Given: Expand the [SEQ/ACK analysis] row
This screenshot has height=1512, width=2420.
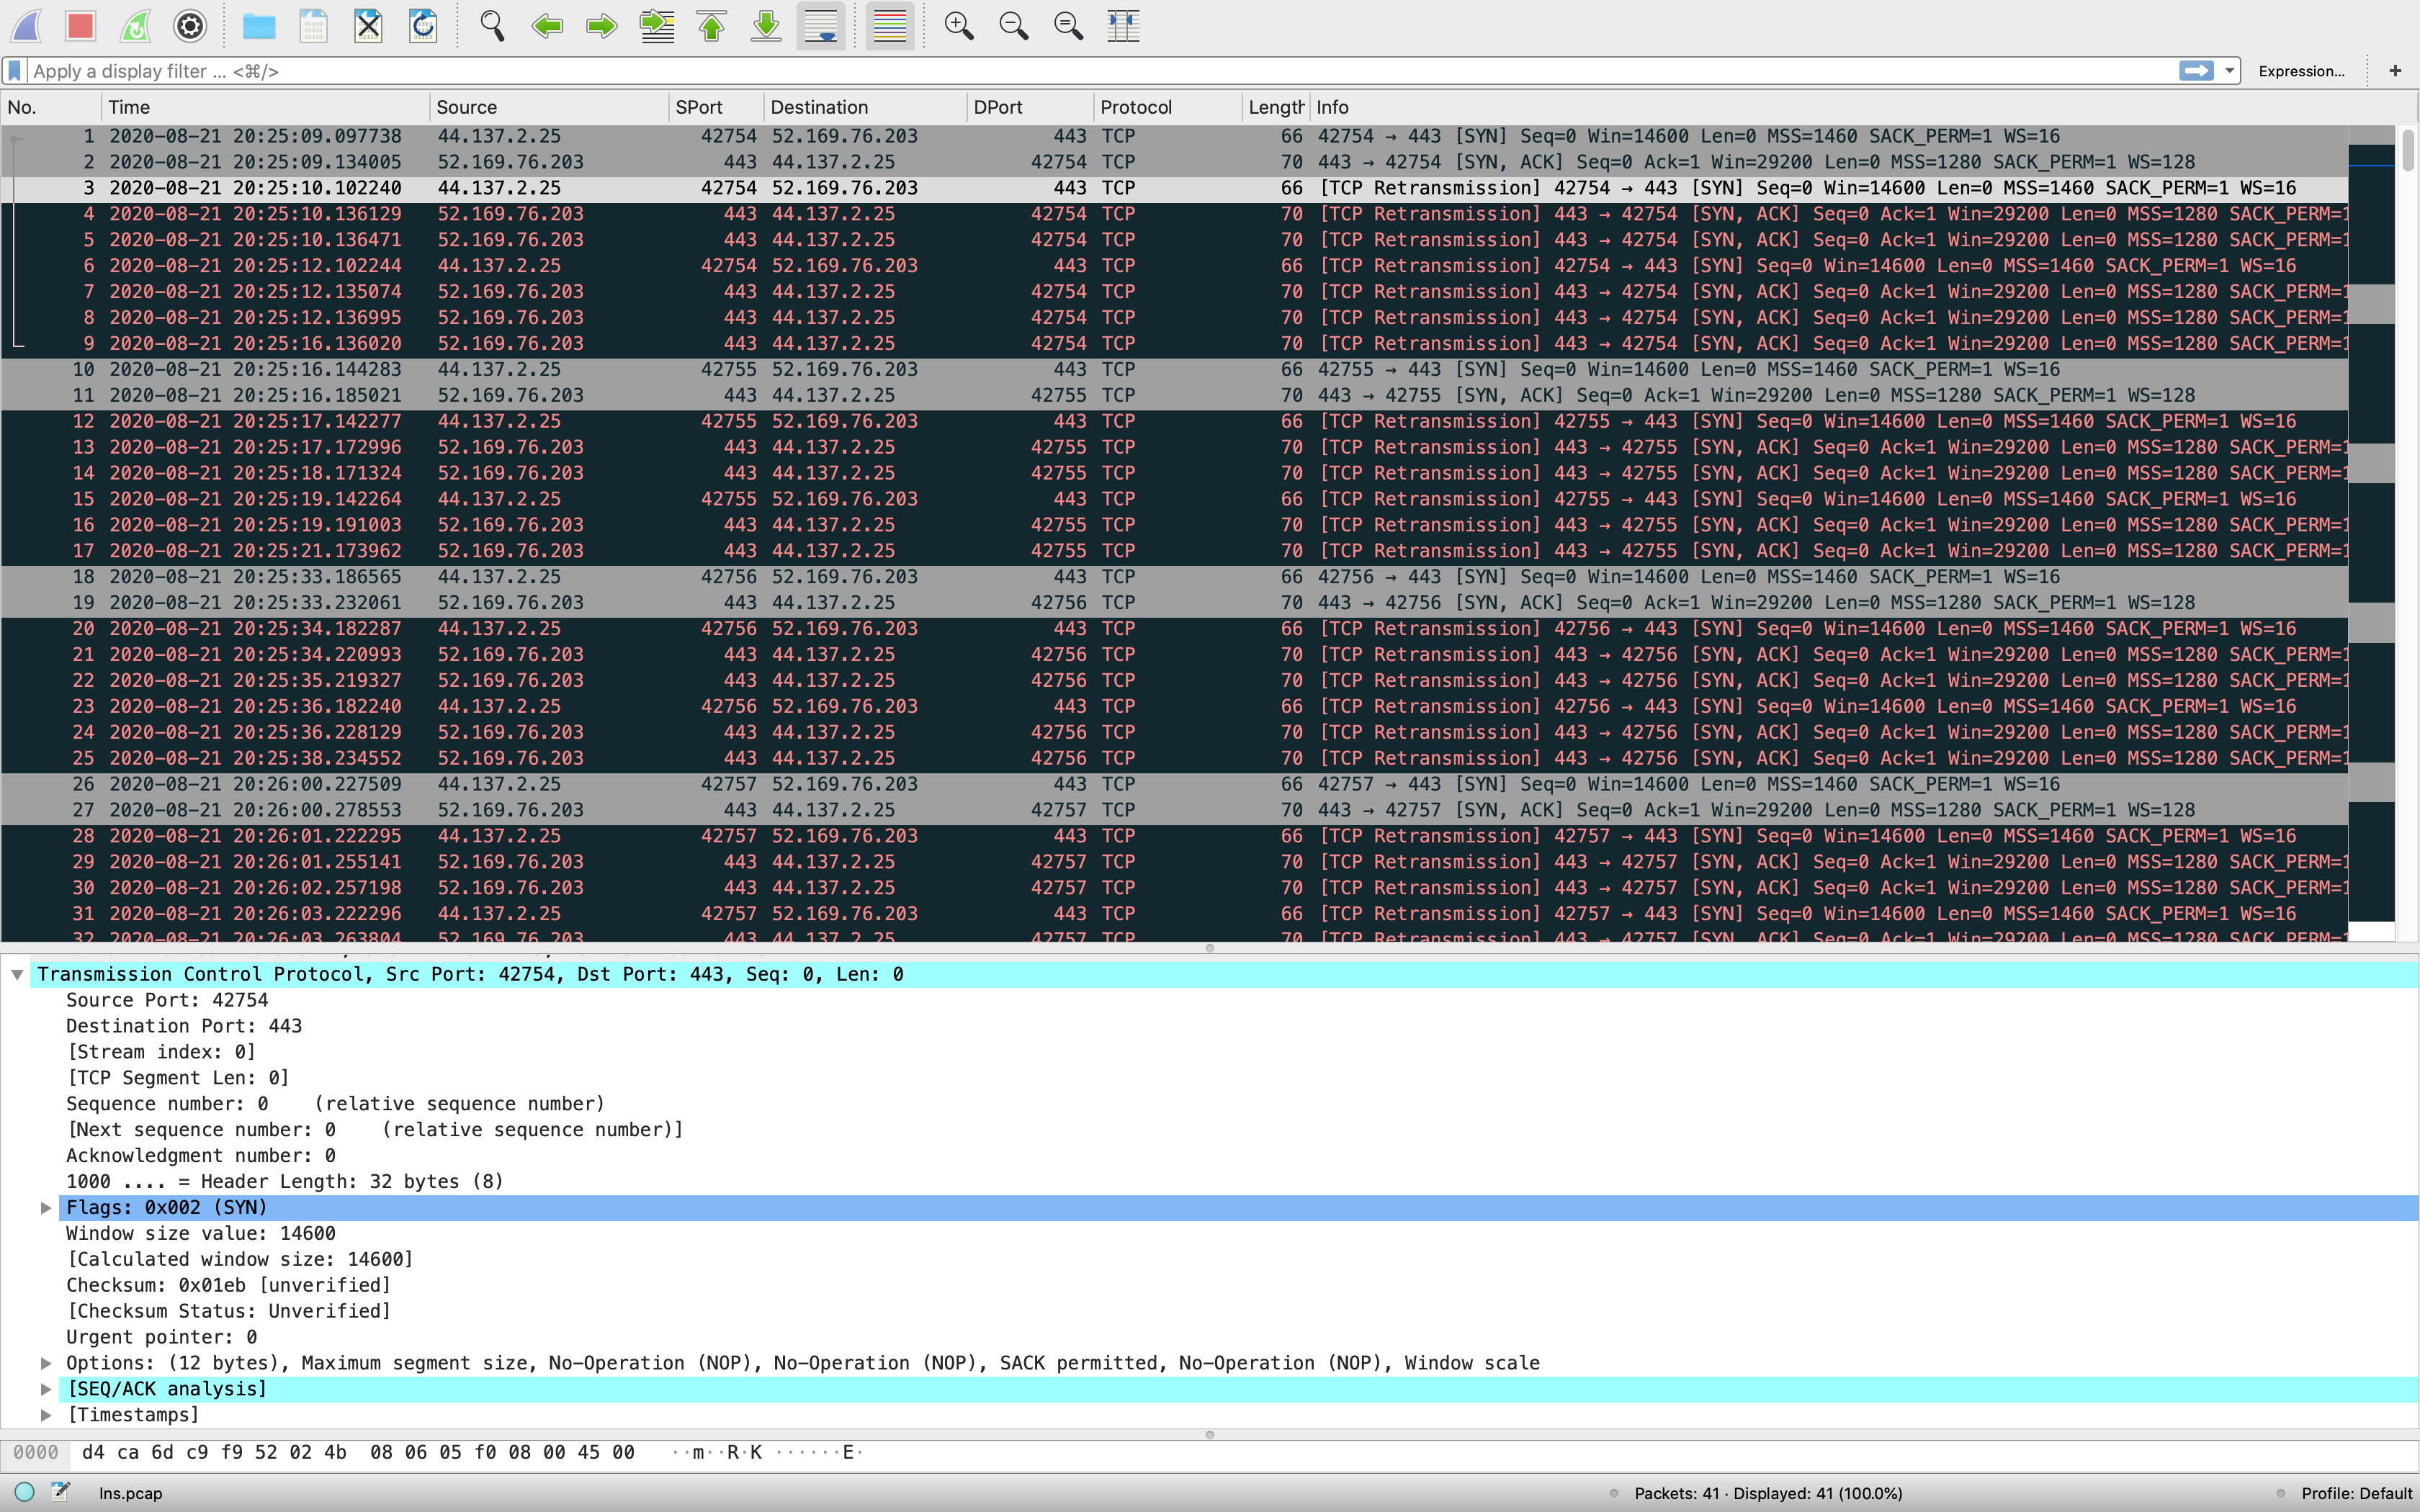Looking at the screenshot, I should (x=45, y=1389).
